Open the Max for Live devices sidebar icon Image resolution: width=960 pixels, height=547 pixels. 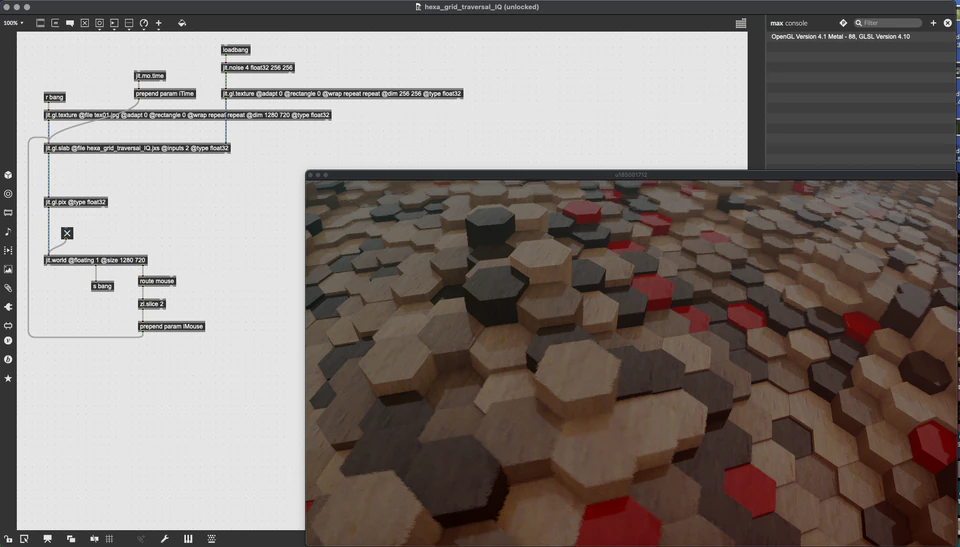(8, 213)
